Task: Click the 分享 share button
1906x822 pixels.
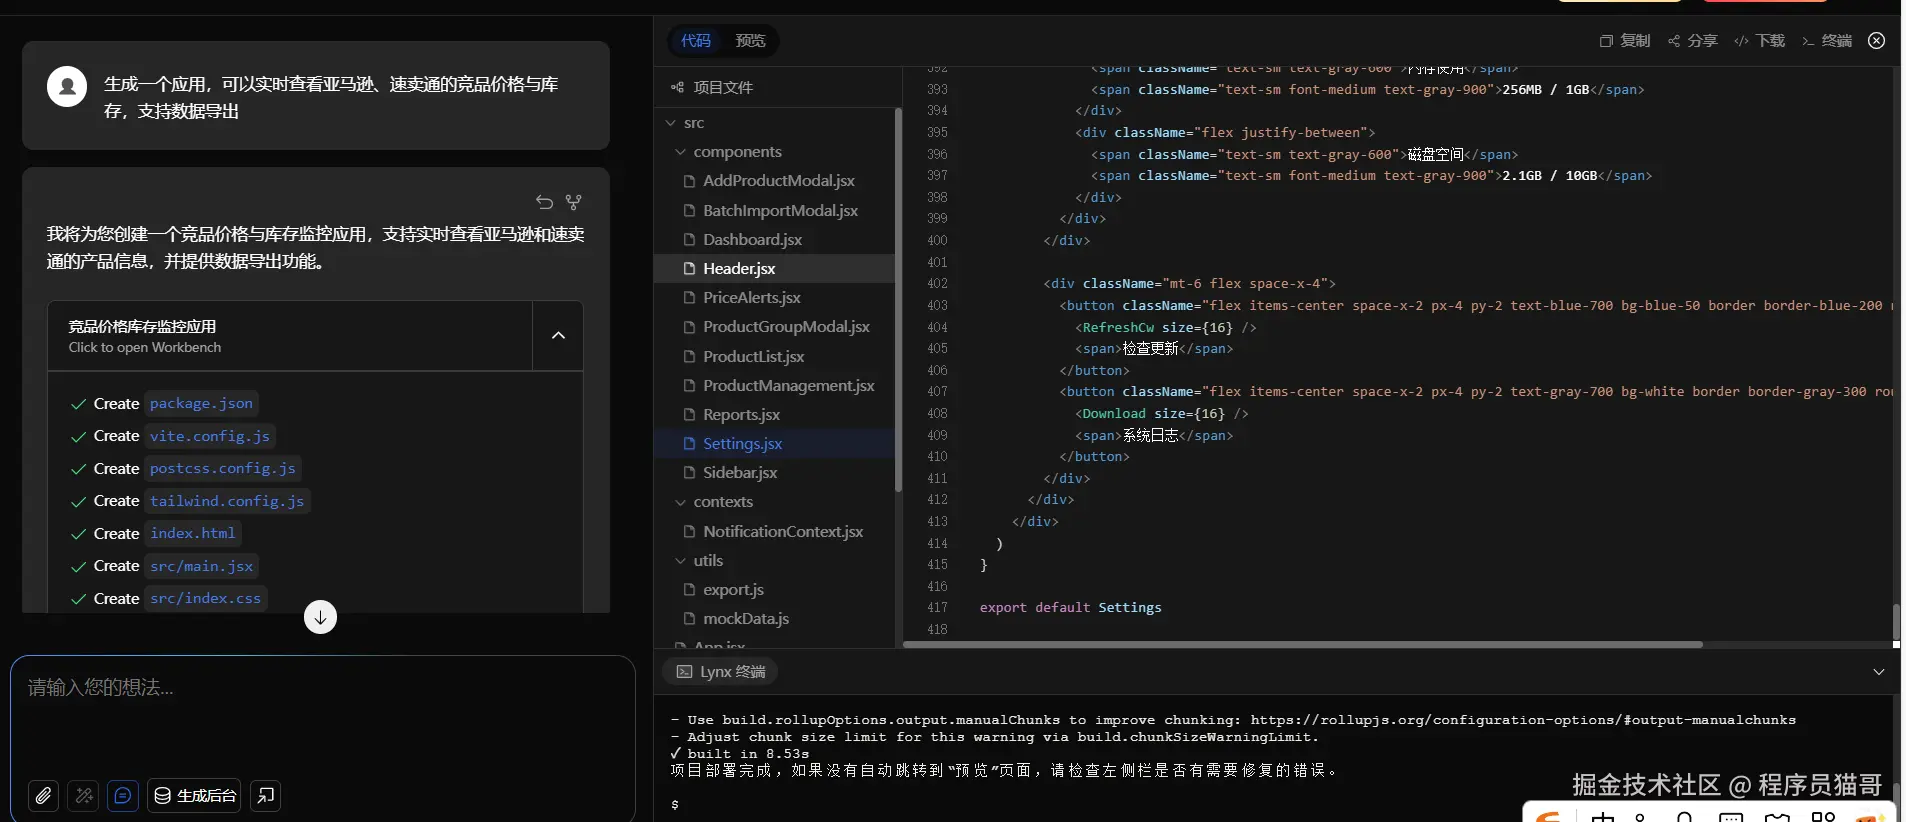Action: pos(1692,41)
